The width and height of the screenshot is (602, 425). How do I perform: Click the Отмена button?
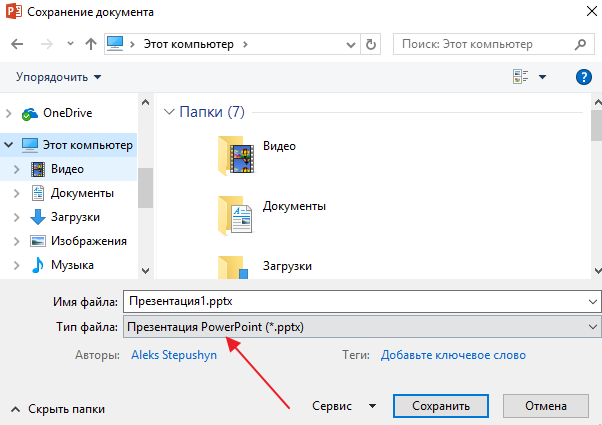(x=547, y=407)
